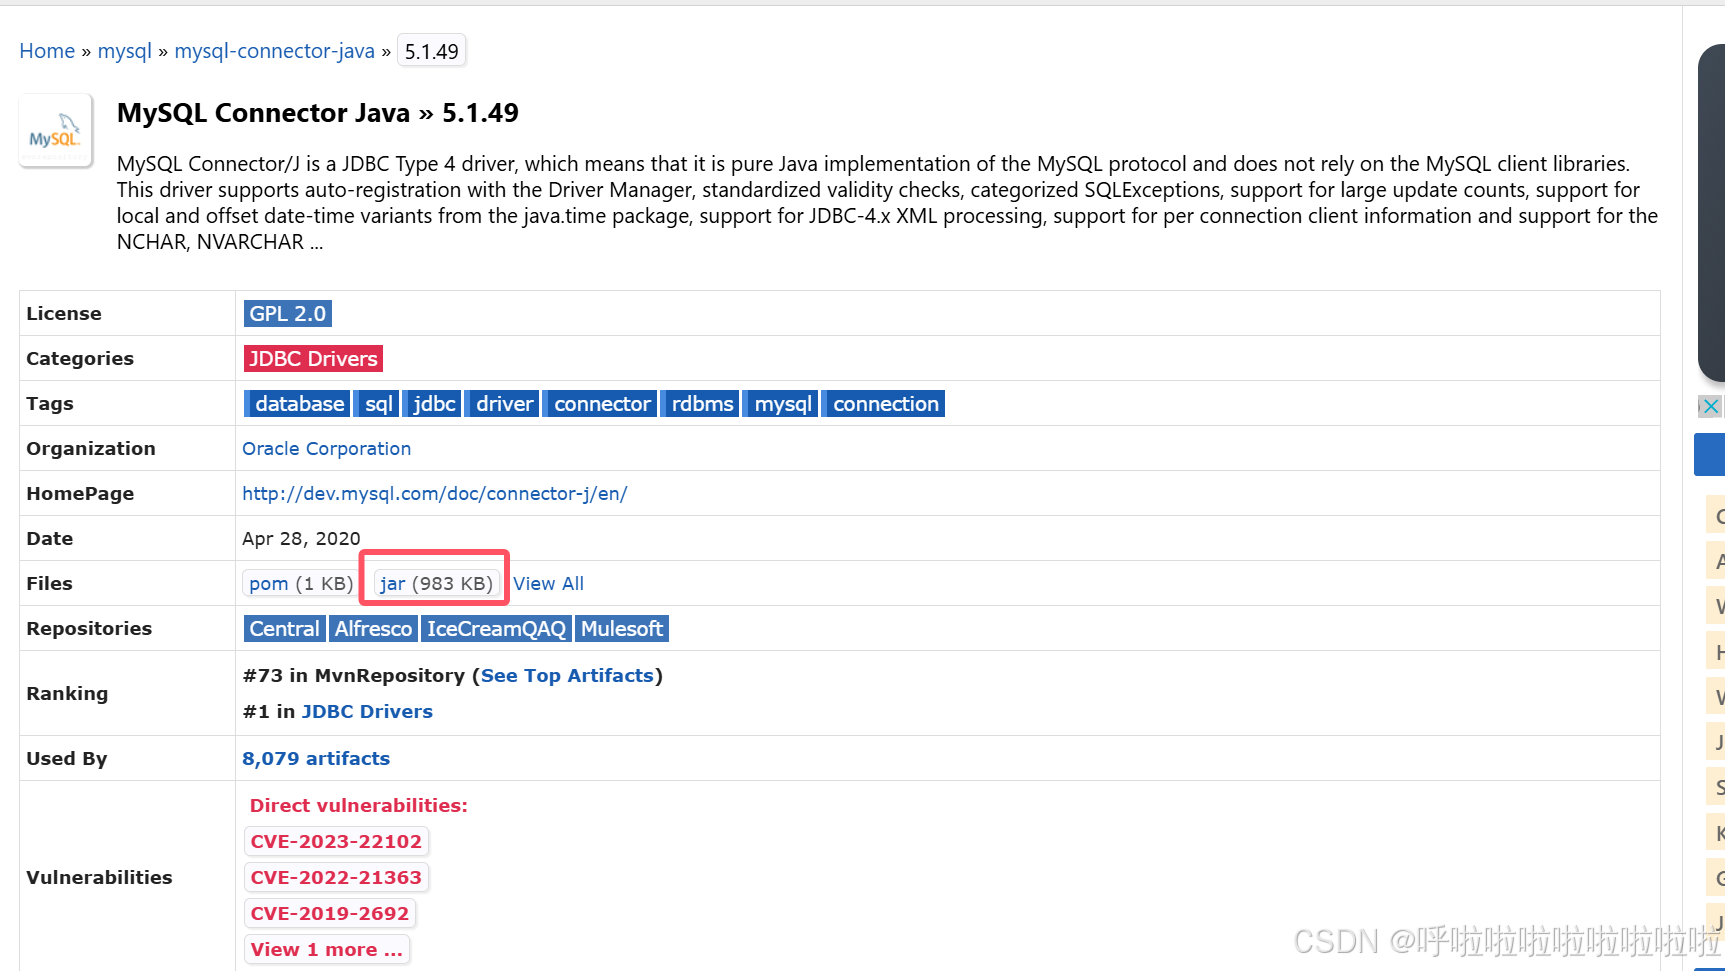1725x971 pixels.
Task: Click the HomePage row label
Action: coord(80,494)
